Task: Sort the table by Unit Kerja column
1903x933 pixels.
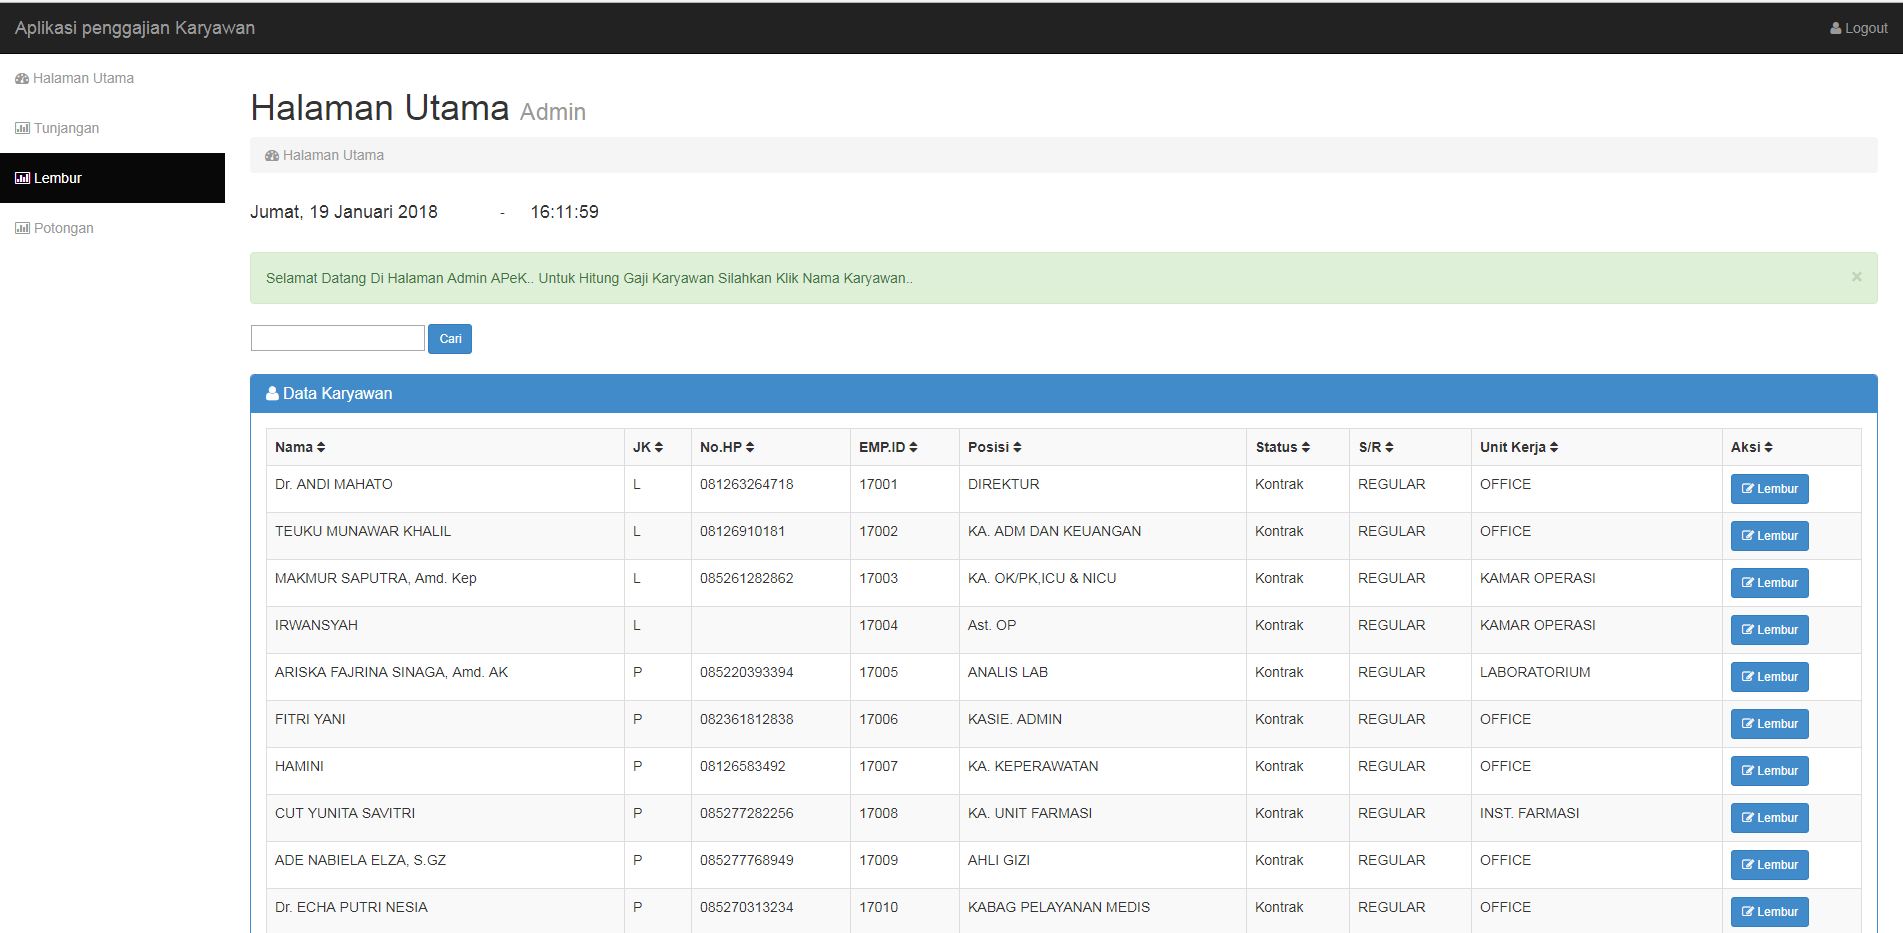Action: pyautogui.click(x=1519, y=447)
